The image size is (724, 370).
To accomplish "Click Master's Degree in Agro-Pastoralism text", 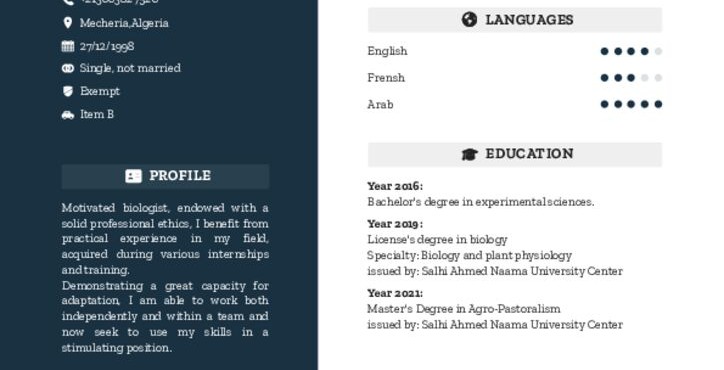I will [464, 309].
